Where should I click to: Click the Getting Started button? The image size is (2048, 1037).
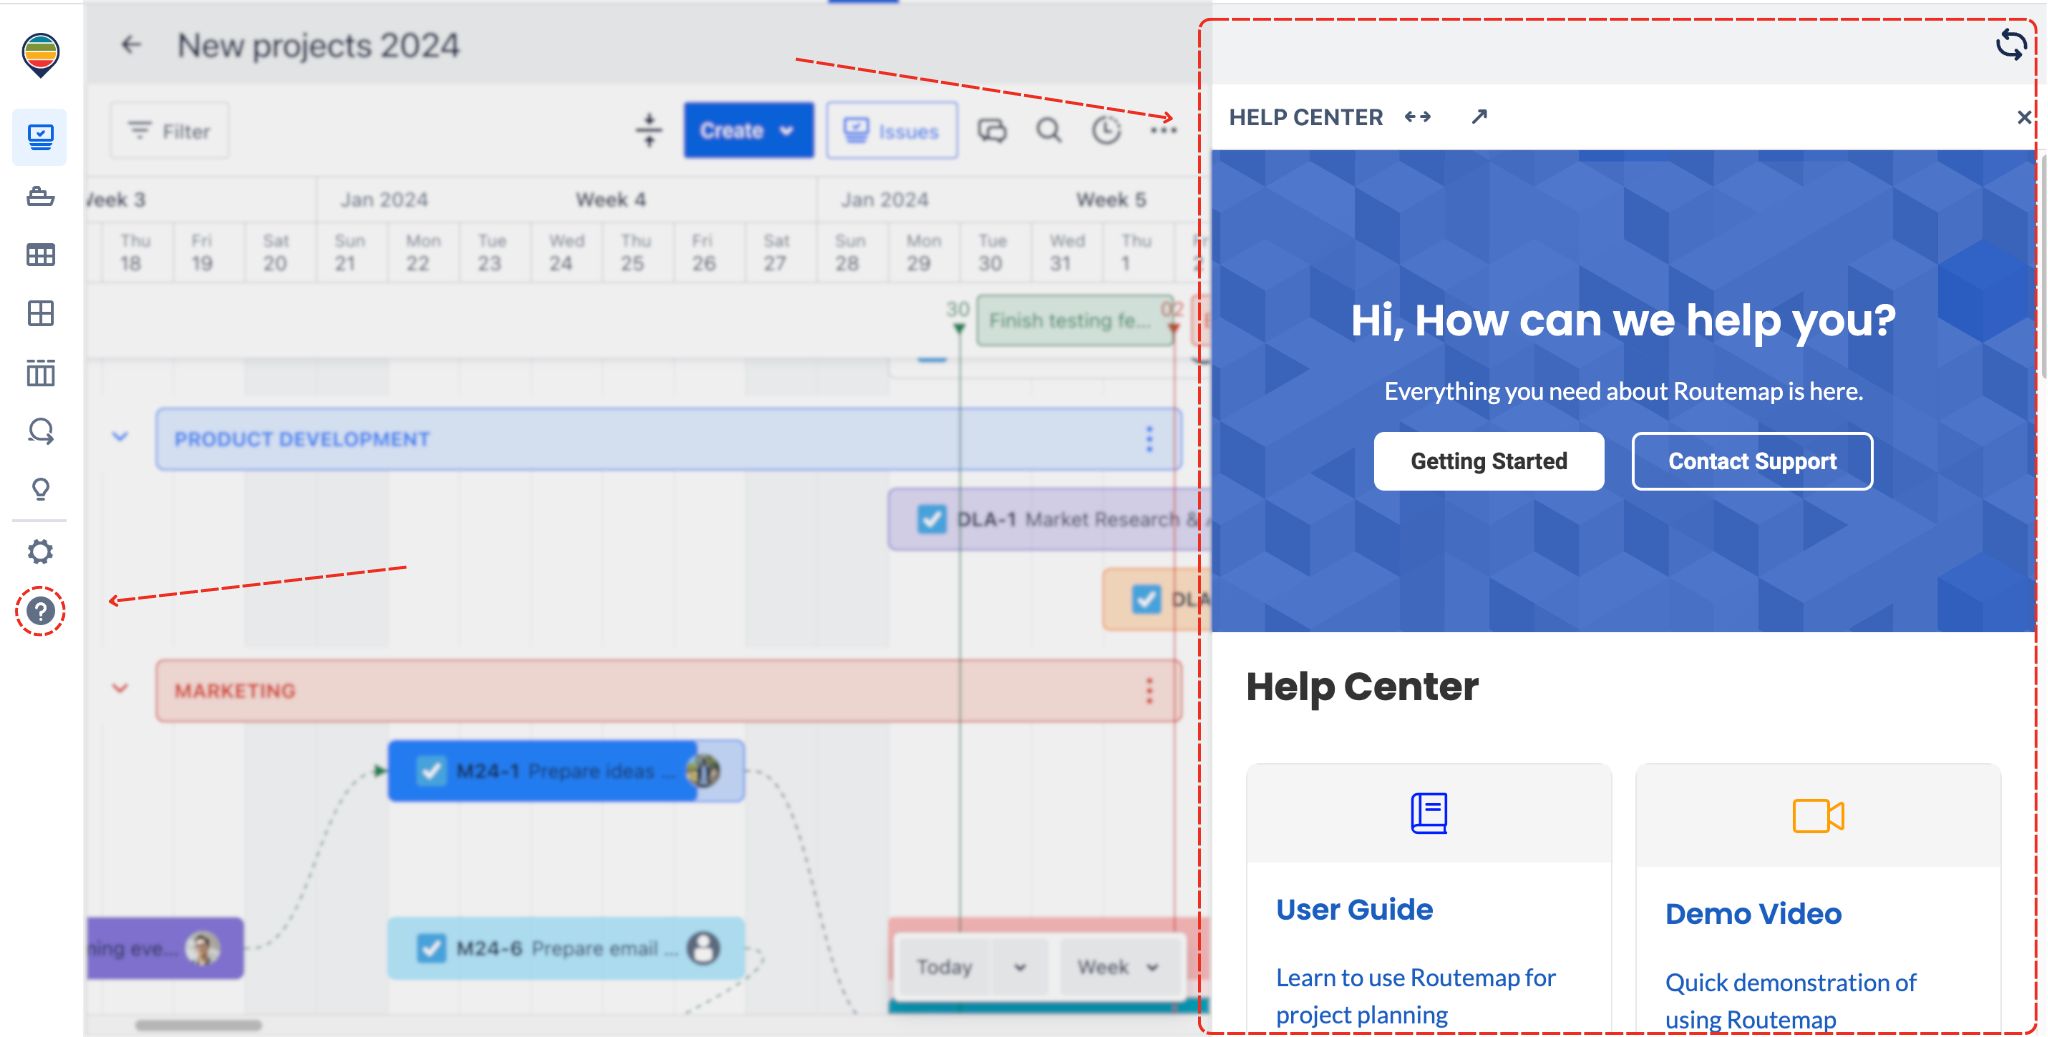point(1488,461)
